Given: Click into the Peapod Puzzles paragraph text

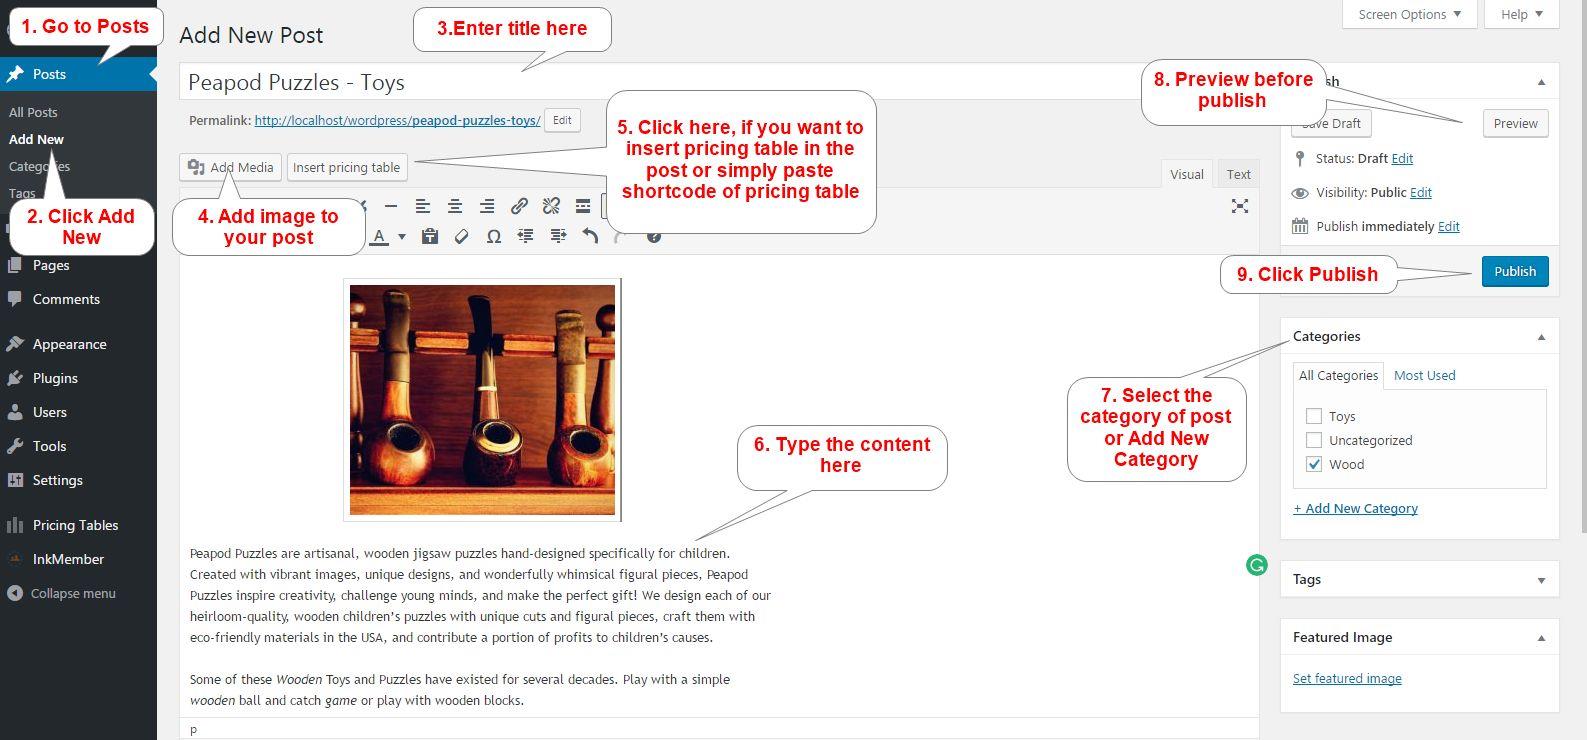Looking at the screenshot, I should pyautogui.click(x=480, y=595).
